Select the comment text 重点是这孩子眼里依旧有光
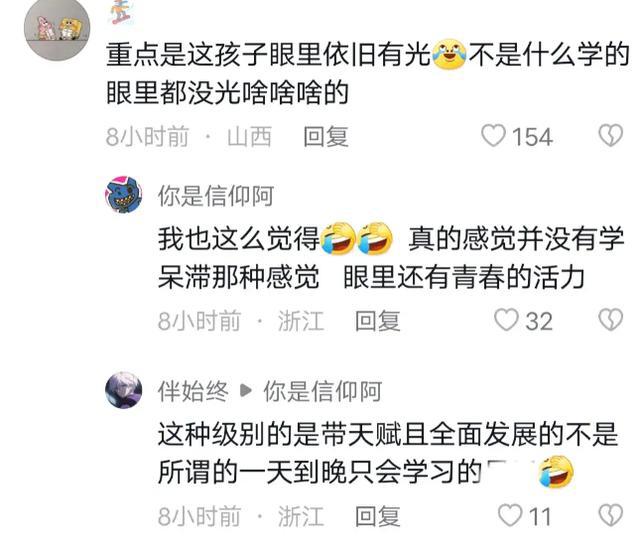 (268, 55)
